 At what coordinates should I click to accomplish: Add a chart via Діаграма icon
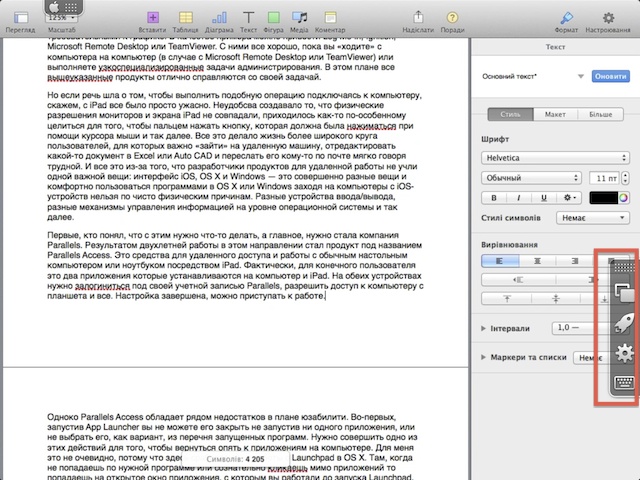(219, 18)
